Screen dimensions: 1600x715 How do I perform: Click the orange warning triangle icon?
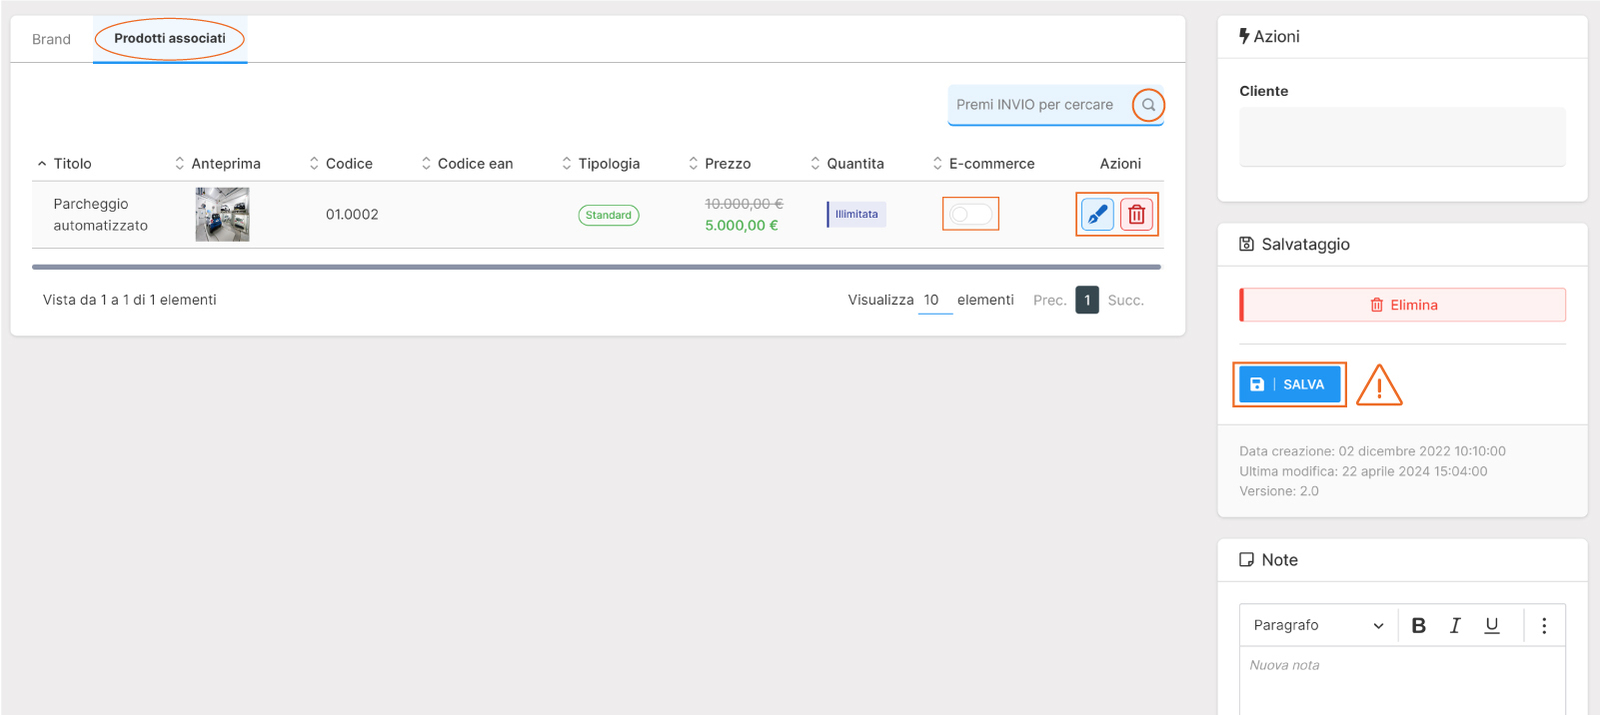[1379, 386]
